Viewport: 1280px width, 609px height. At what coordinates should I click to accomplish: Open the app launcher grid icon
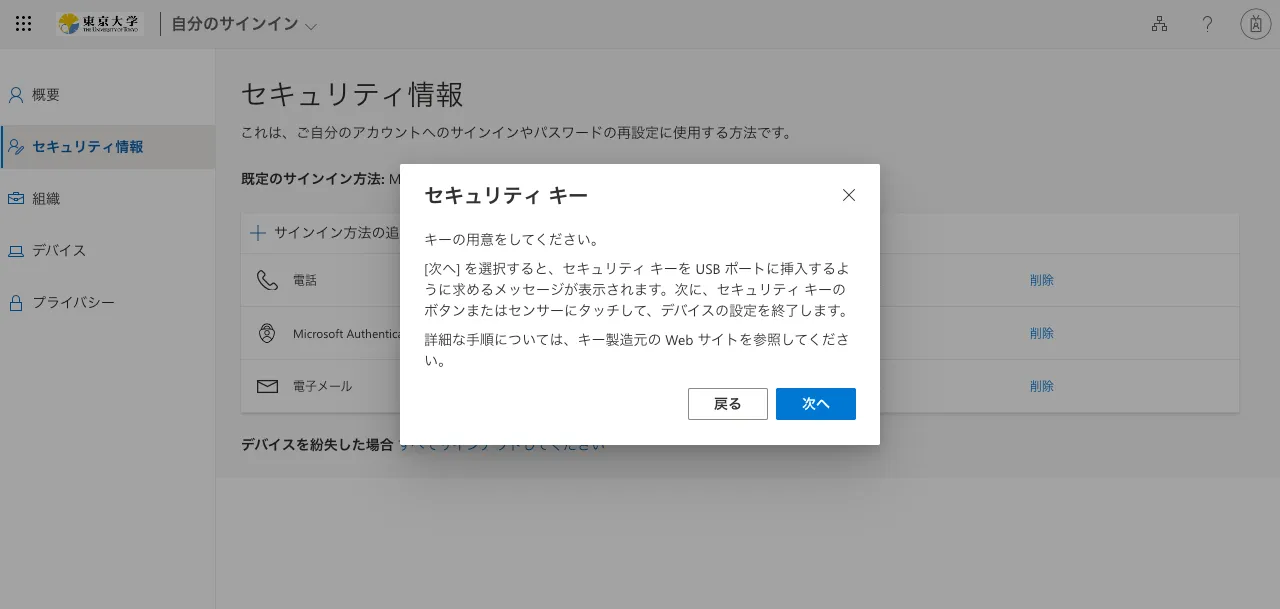coord(24,24)
